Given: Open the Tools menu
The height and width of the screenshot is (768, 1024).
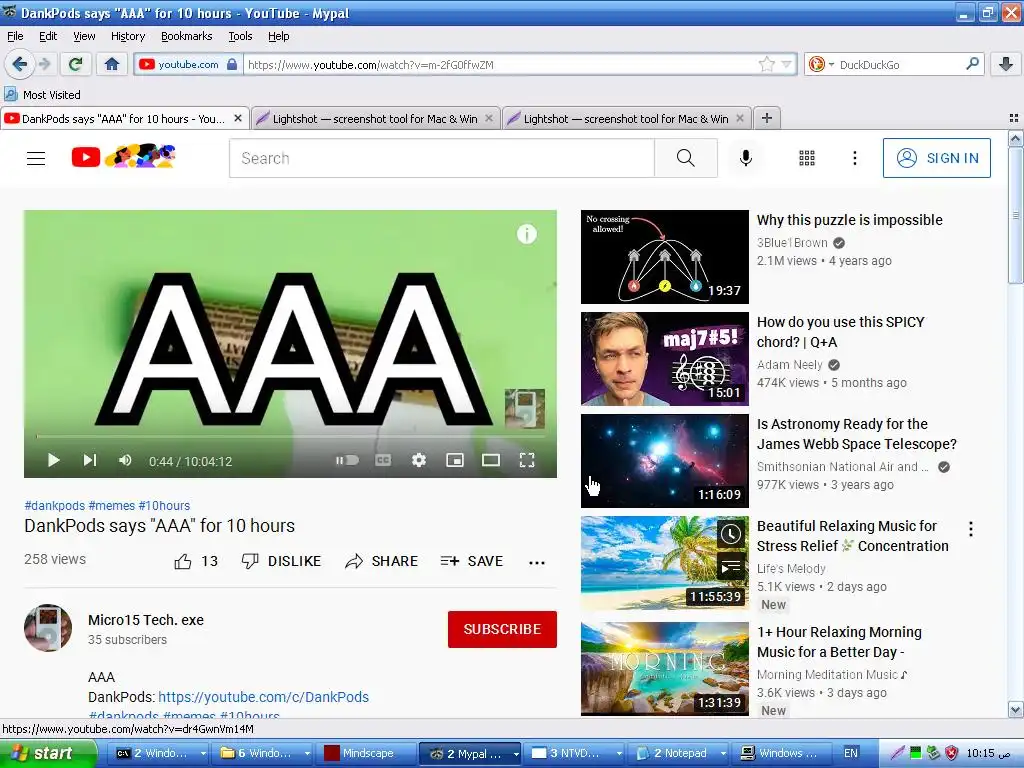Looking at the screenshot, I should tap(240, 36).
